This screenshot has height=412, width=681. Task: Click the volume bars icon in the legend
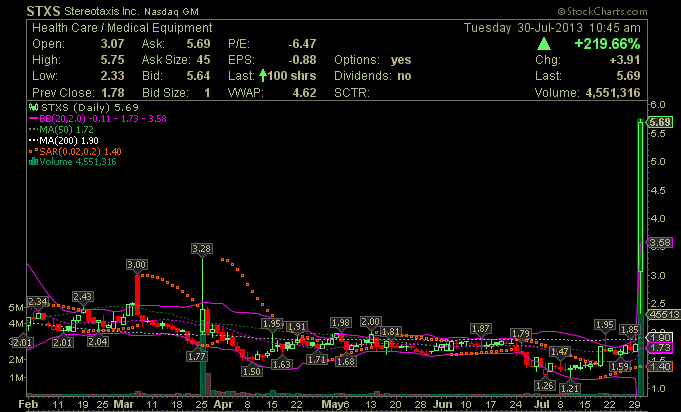[x=33, y=162]
